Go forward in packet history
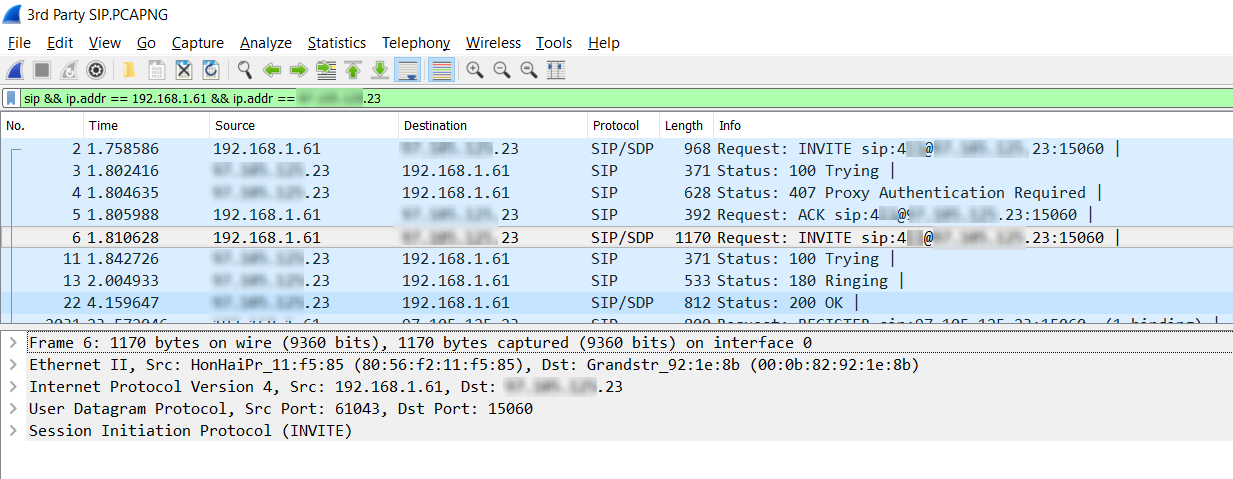Image resolution: width=1233 pixels, height=479 pixels. [x=298, y=70]
